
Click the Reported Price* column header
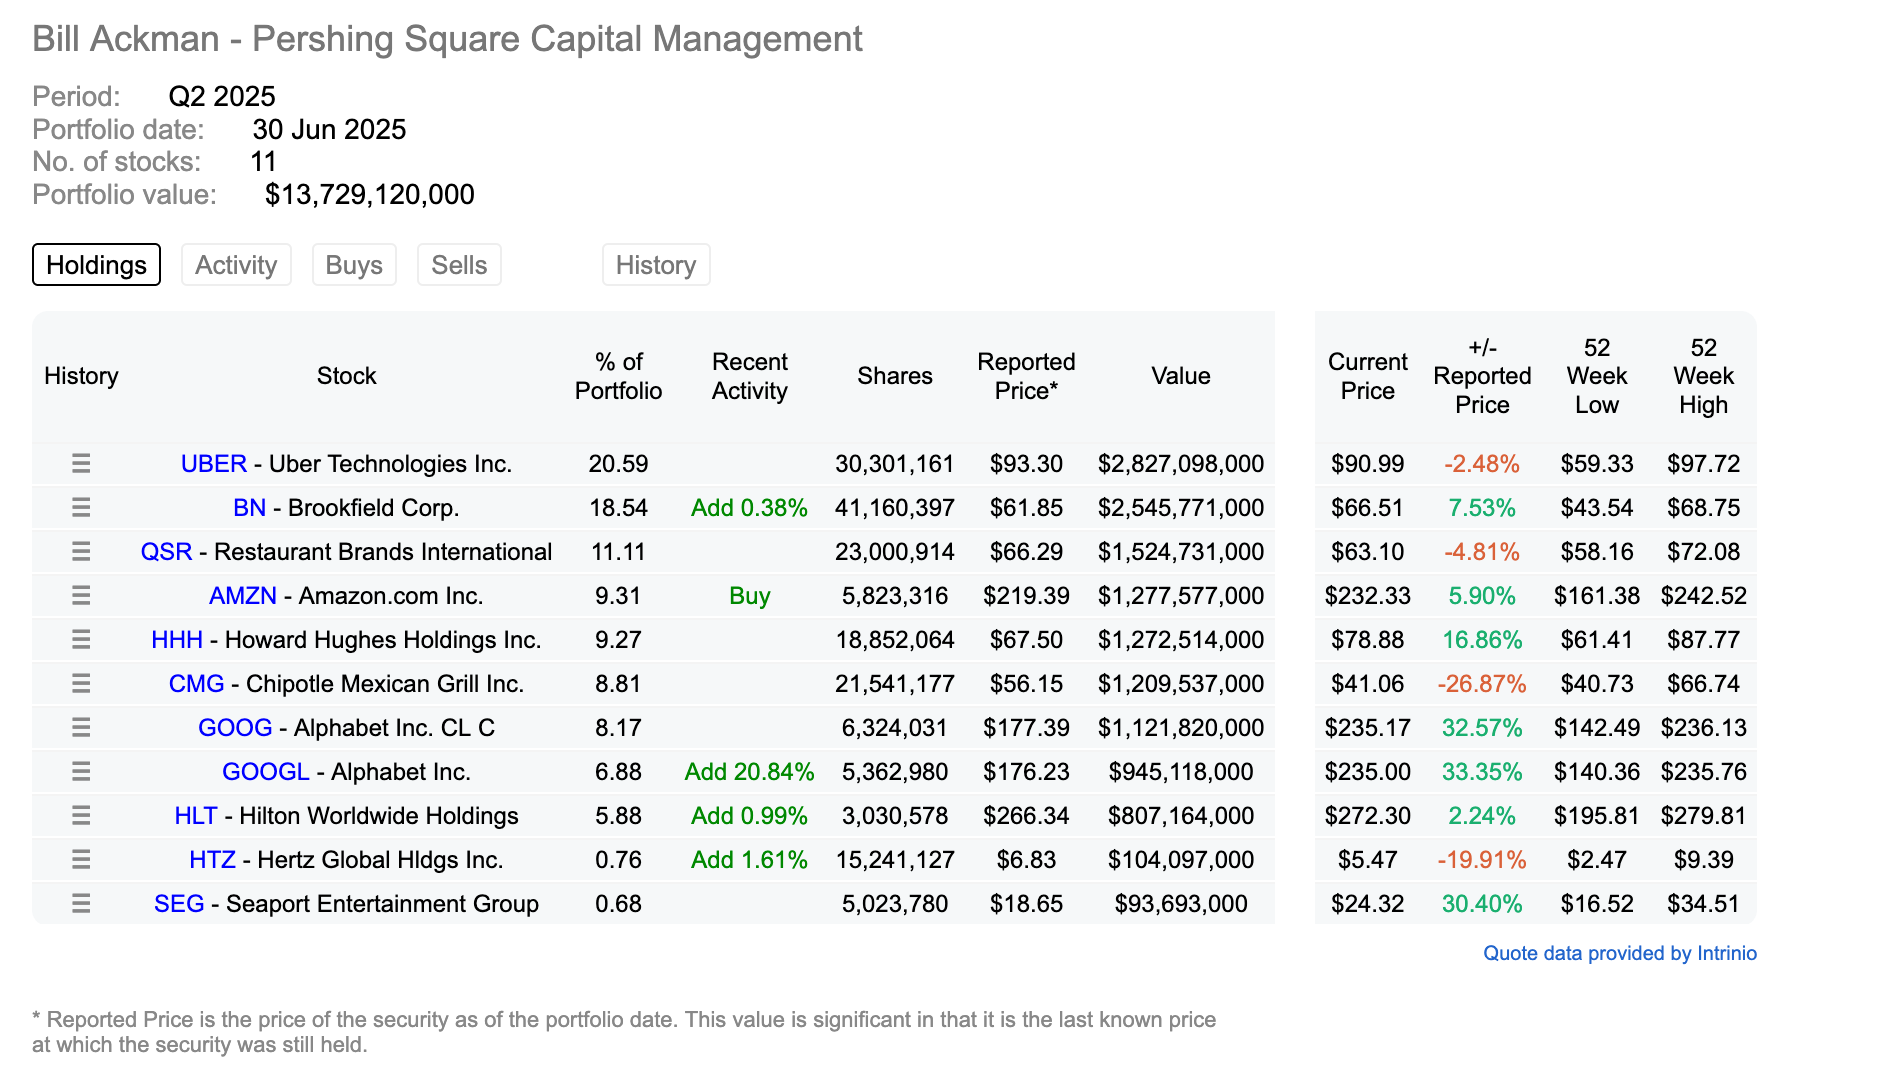click(1026, 376)
